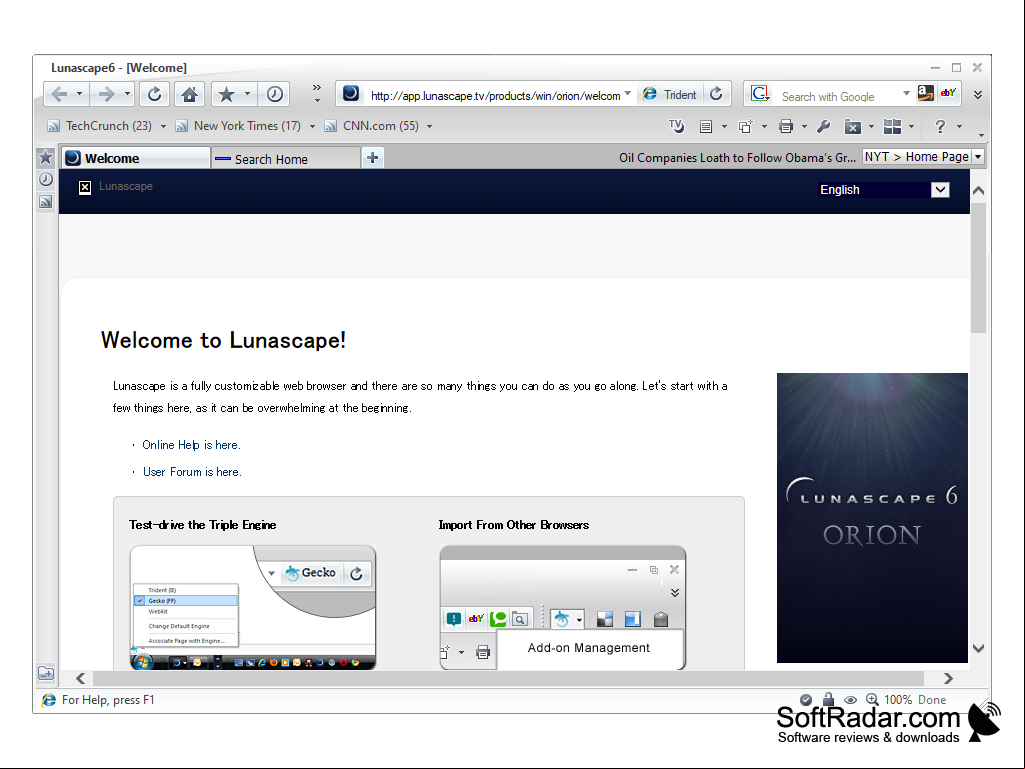This screenshot has width=1025, height=769.
Task: Click the add-panel icon at sidebar bottom
Action: (x=46, y=672)
